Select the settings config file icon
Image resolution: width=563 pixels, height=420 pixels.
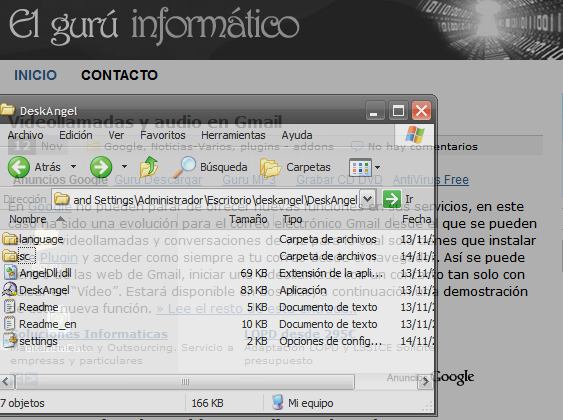(x=10, y=341)
